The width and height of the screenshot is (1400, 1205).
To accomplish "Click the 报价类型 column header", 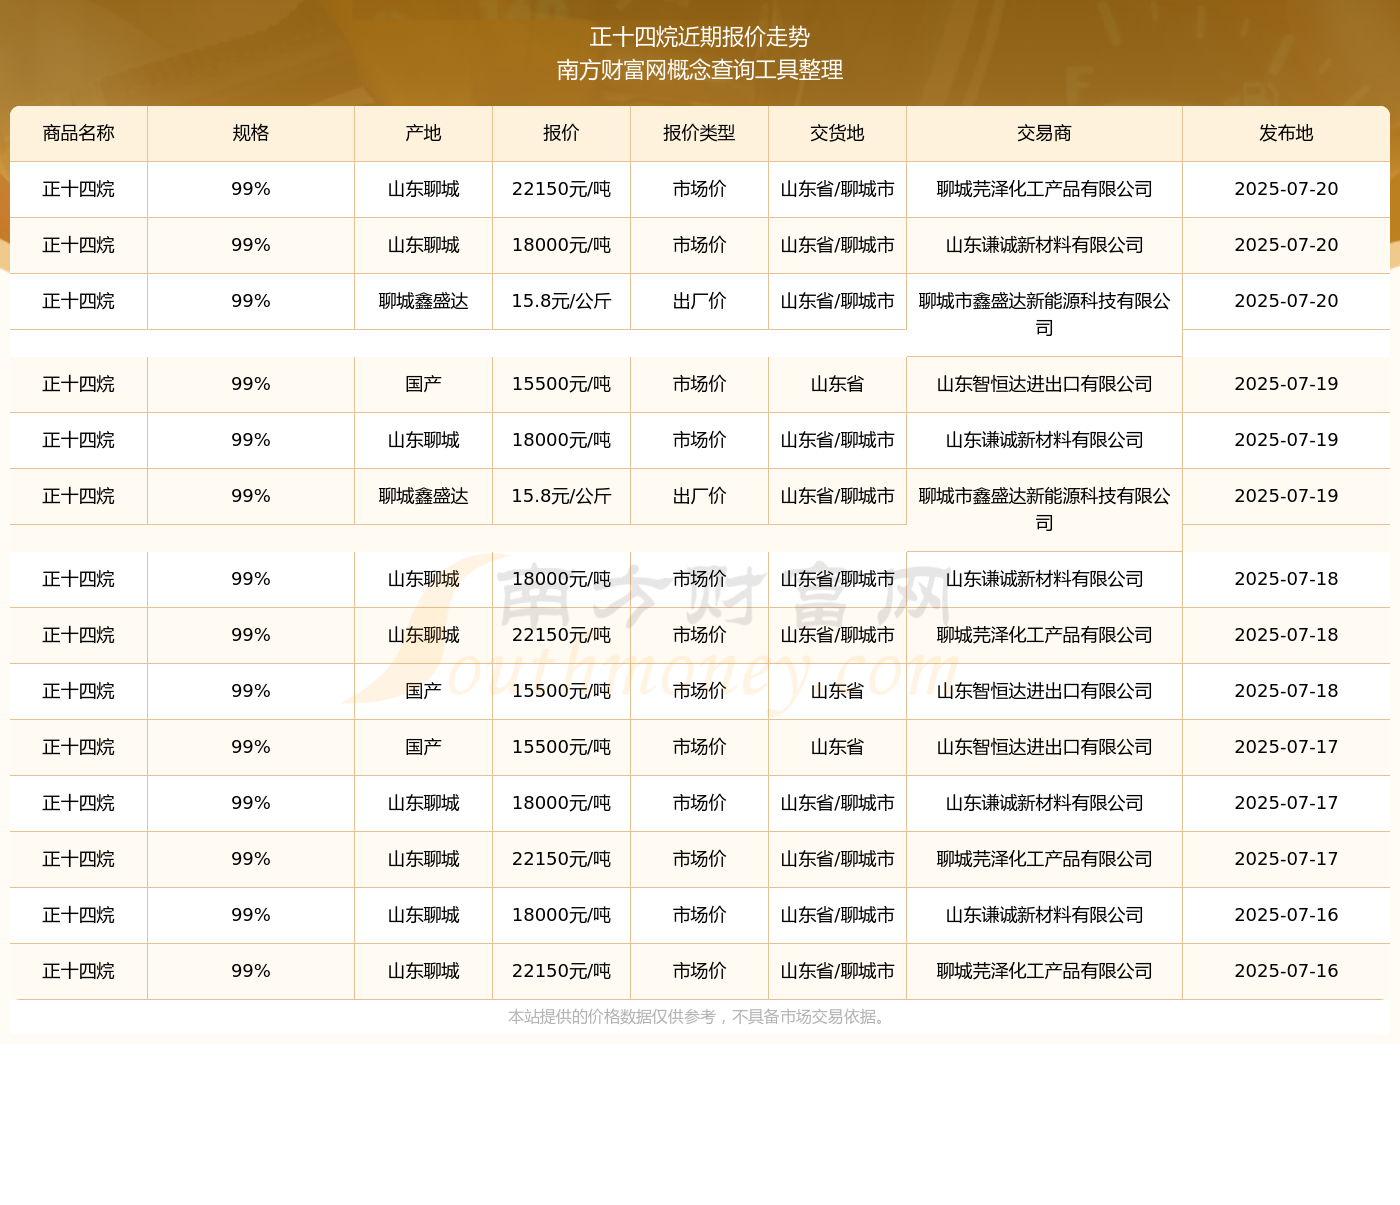I will (x=700, y=133).
